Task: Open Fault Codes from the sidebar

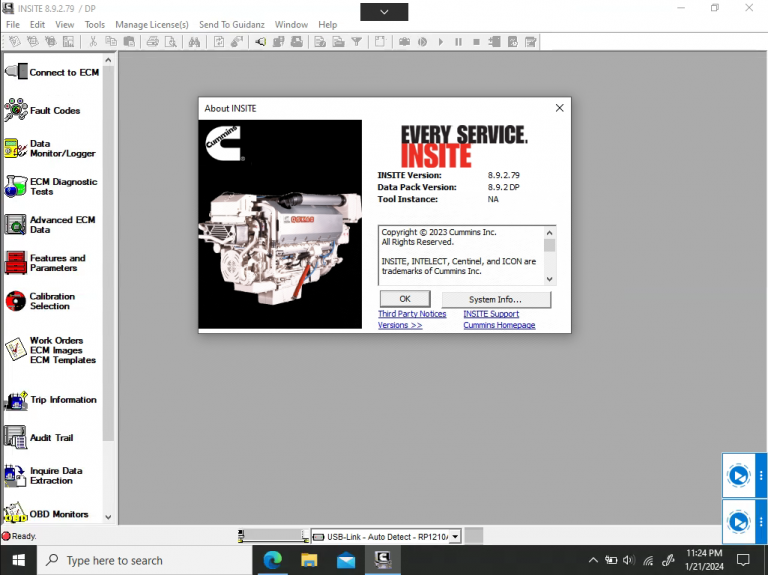Action: (x=15, y=110)
